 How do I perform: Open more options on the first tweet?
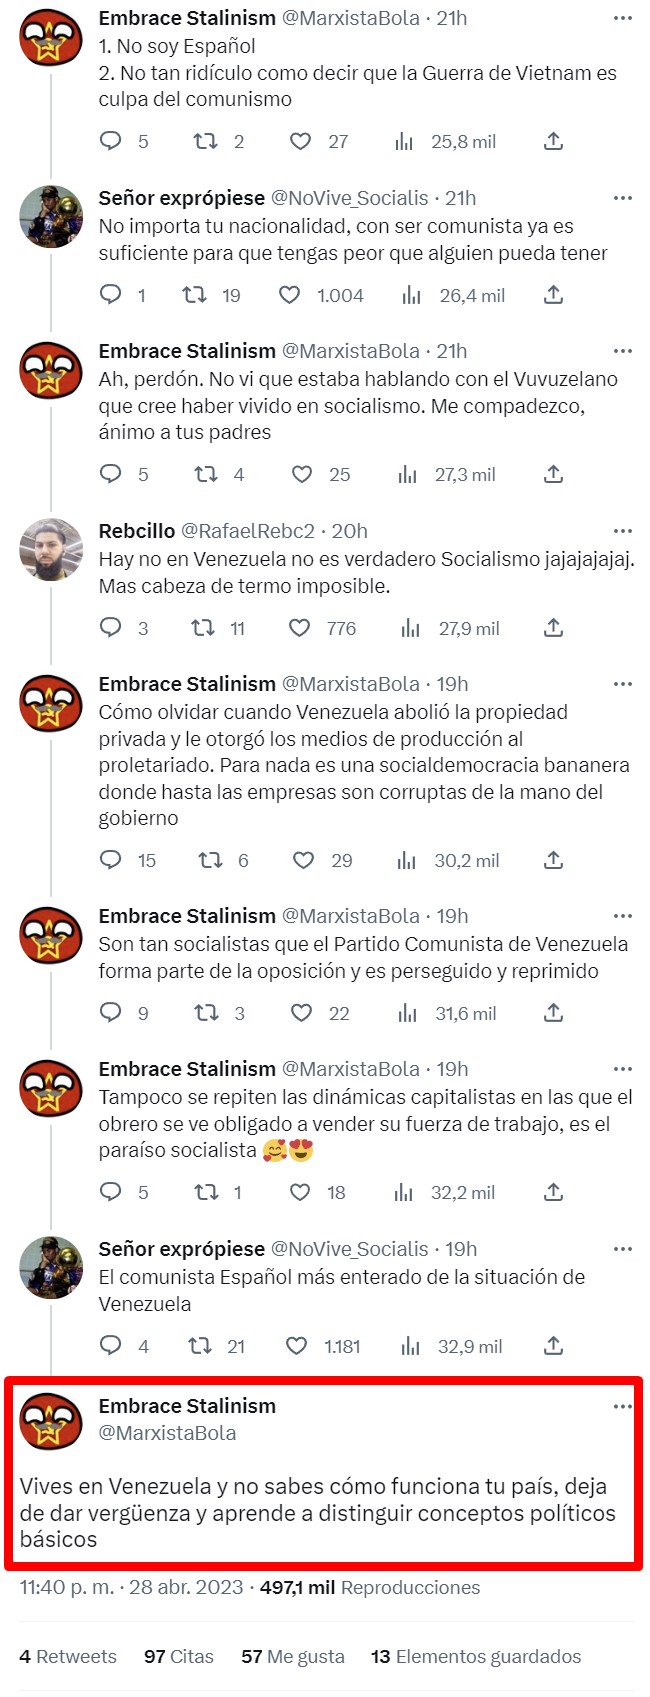tap(623, 18)
